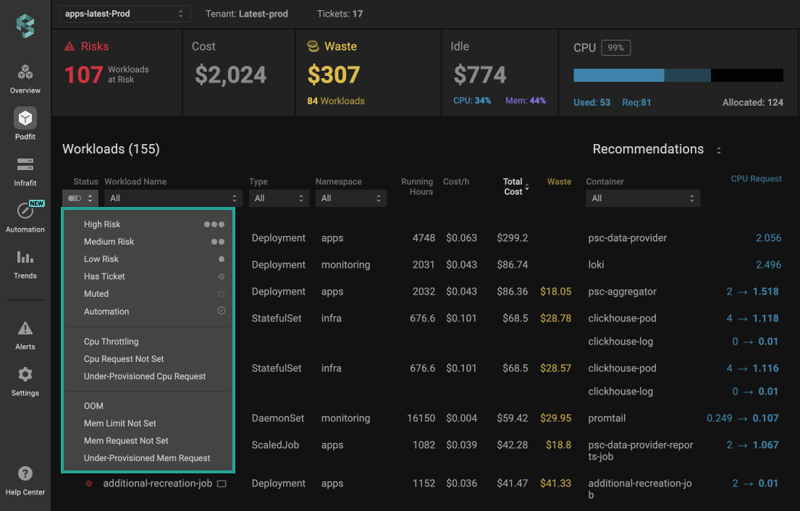Screen dimensions: 800x511
Task: Open the Automation page
Action: (25, 217)
